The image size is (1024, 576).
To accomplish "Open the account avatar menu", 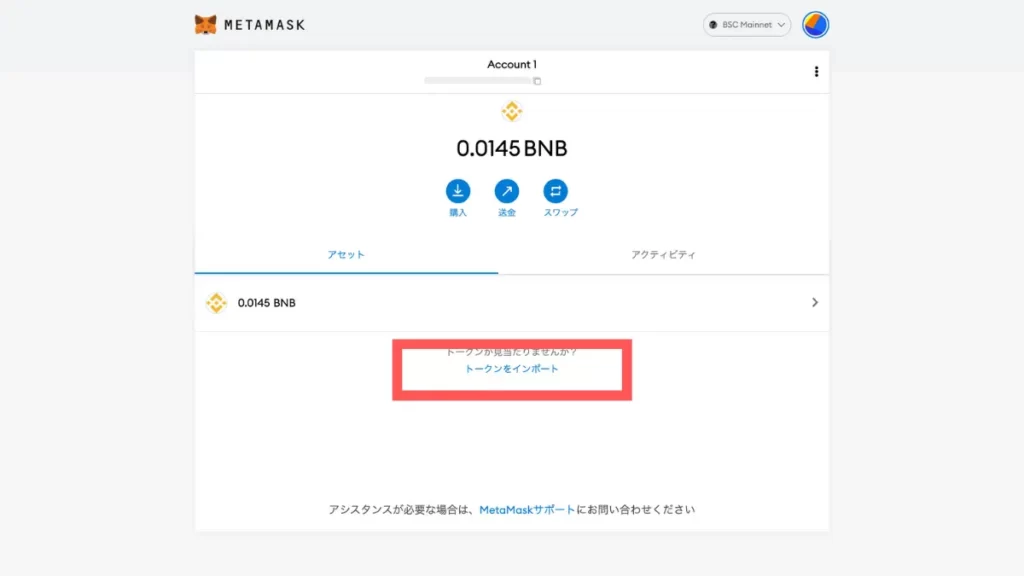I will click(x=815, y=25).
